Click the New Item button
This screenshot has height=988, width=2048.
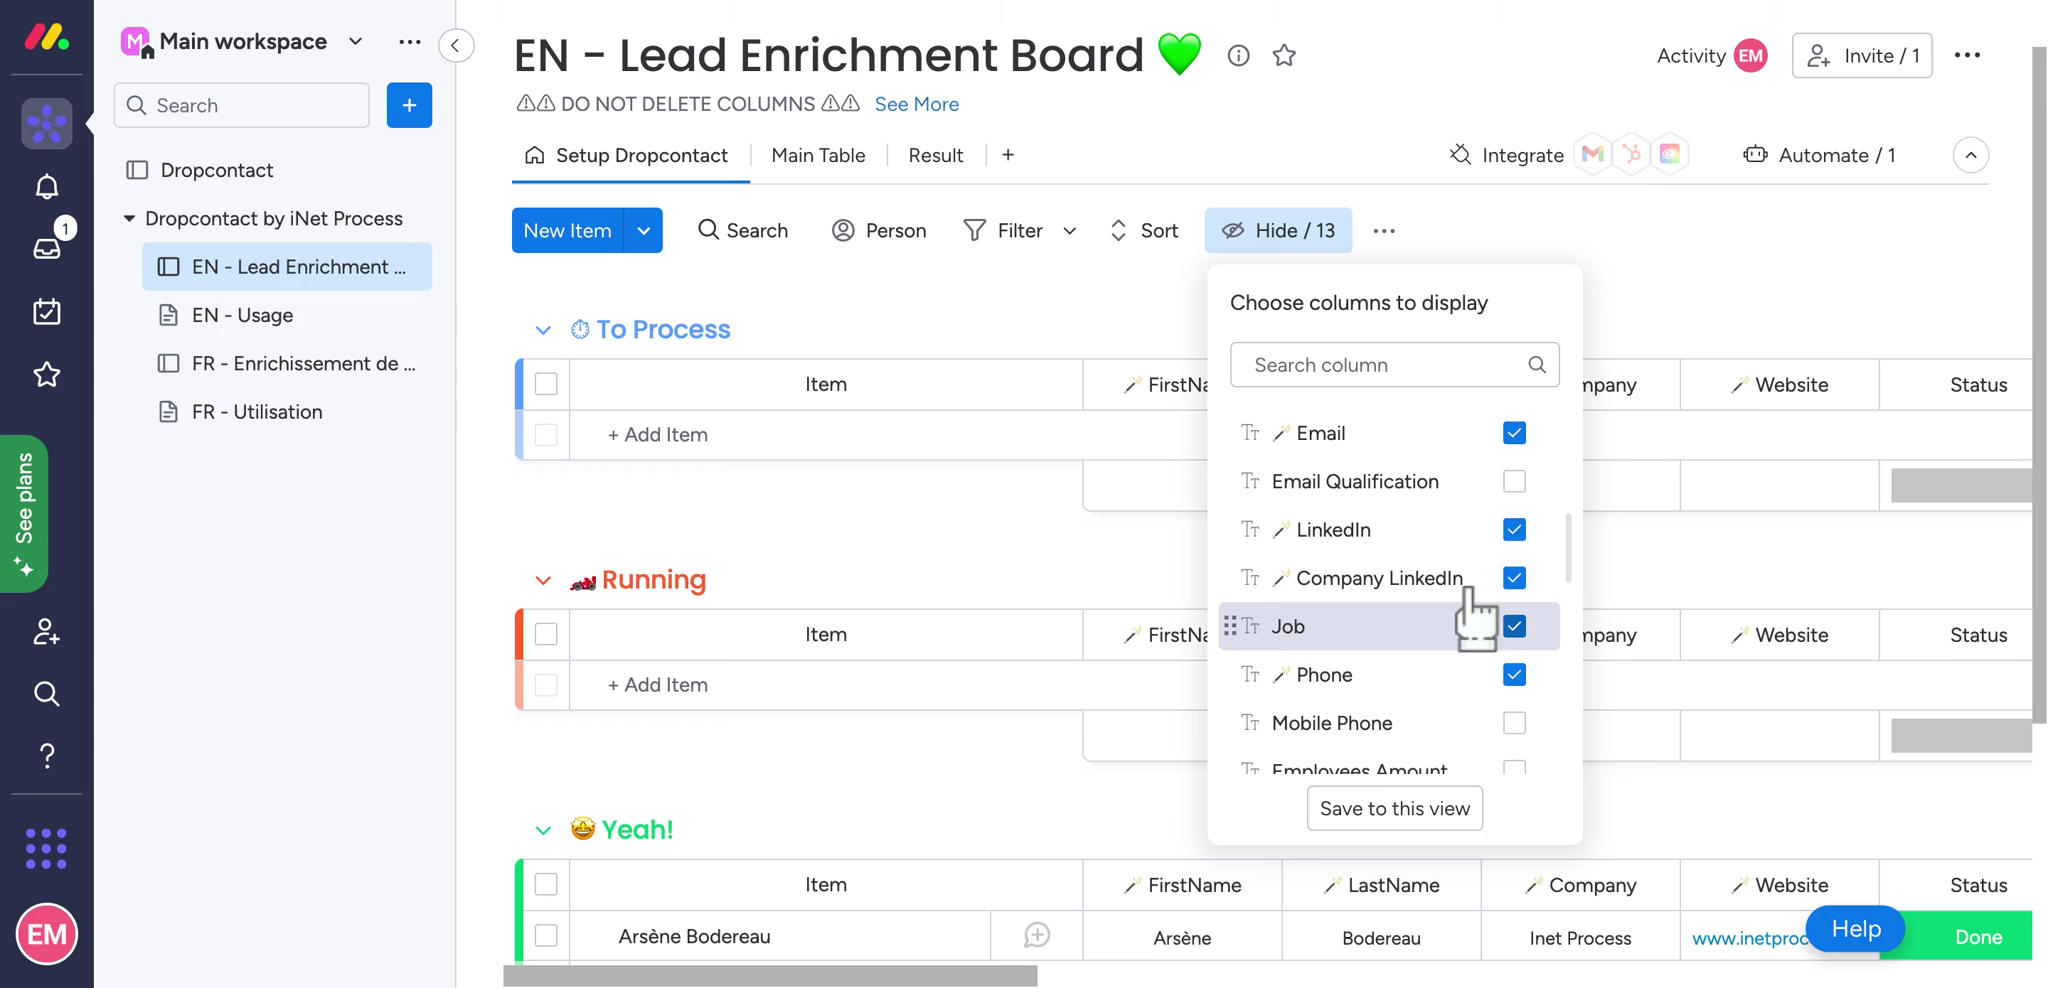point(567,231)
